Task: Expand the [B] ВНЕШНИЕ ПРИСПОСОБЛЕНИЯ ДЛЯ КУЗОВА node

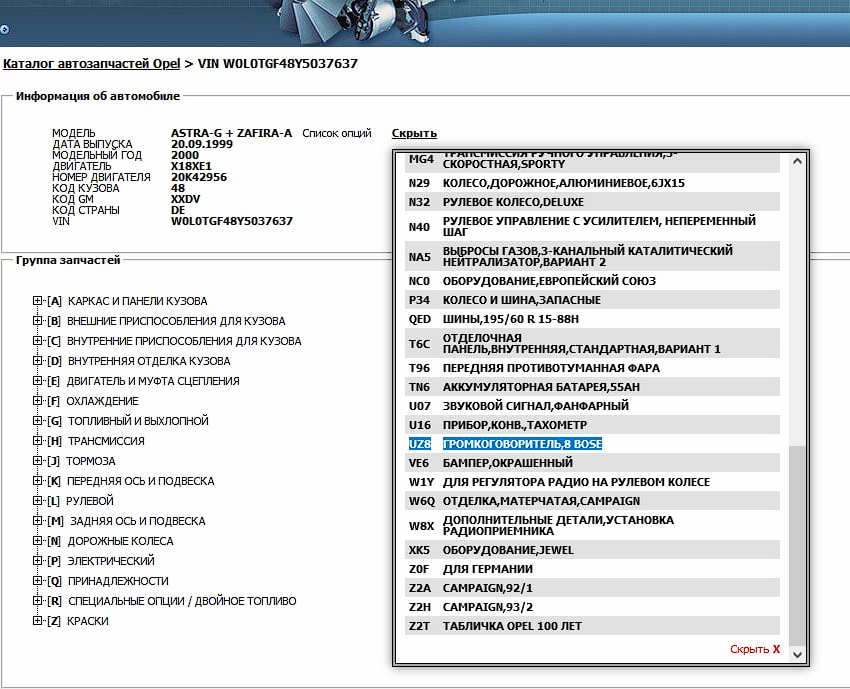Action: [x=37, y=321]
